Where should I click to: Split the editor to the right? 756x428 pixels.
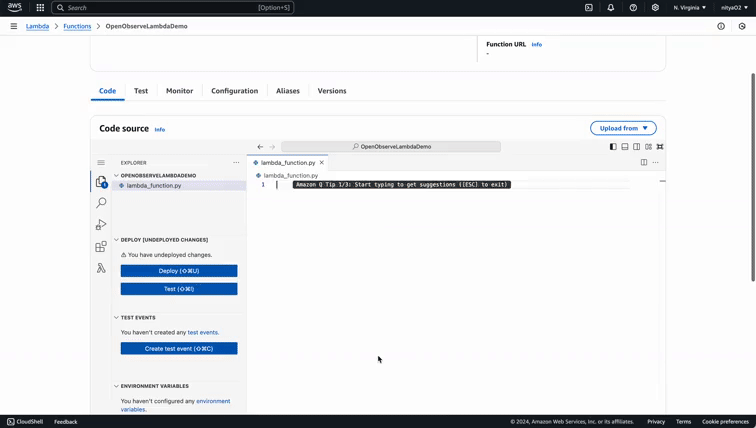pyautogui.click(x=644, y=162)
